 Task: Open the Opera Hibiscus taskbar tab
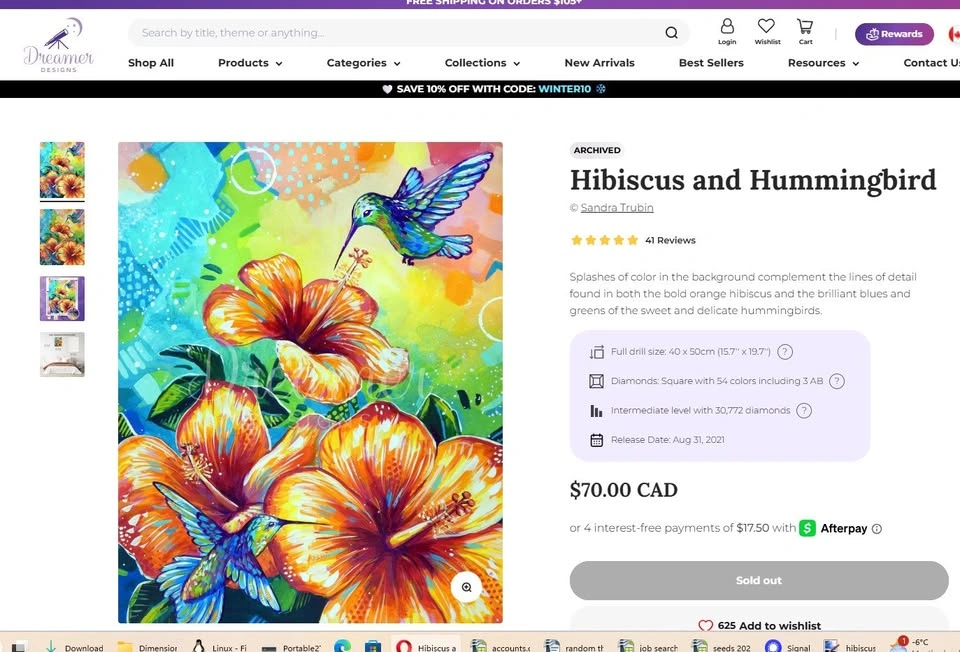tap(426, 647)
